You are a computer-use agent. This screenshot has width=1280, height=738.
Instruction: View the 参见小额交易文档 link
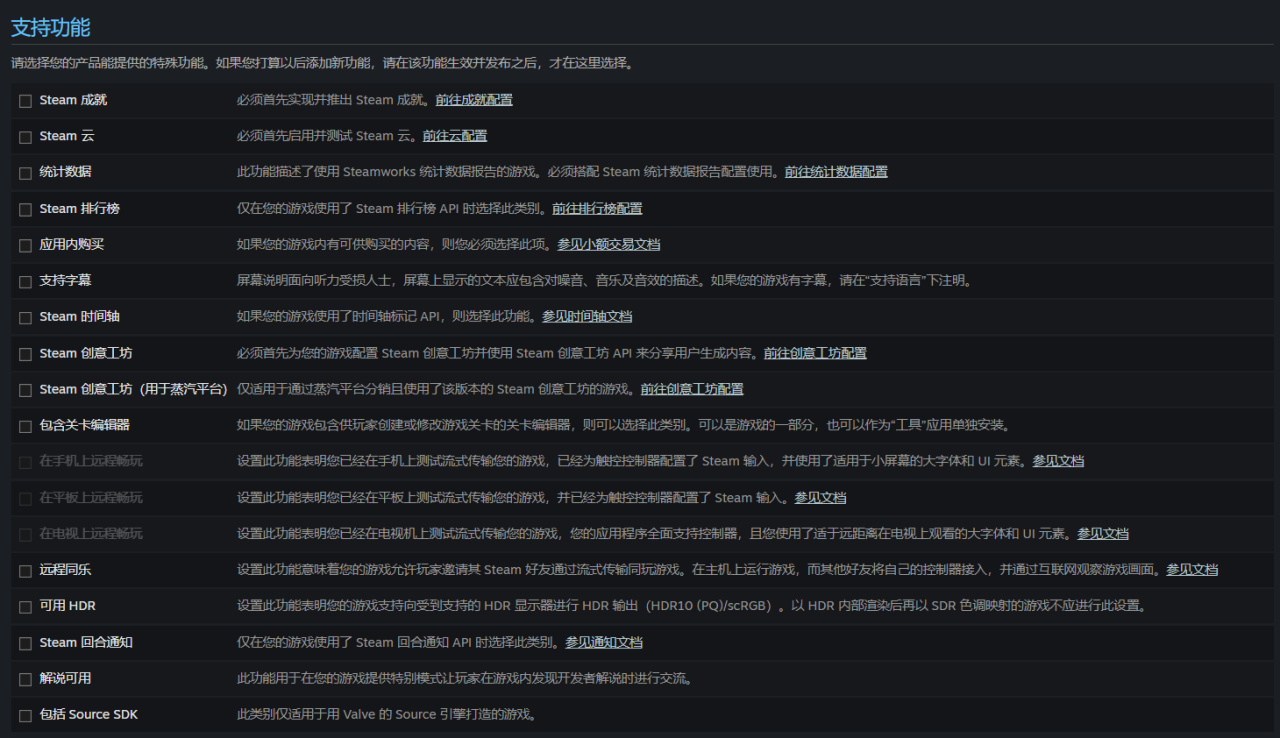pyautogui.click(x=609, y=245)
